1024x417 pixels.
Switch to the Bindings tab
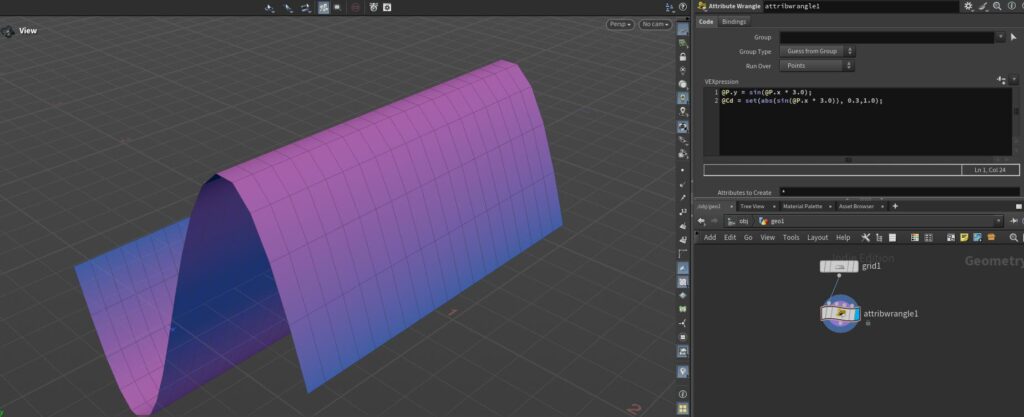point(734,21)
